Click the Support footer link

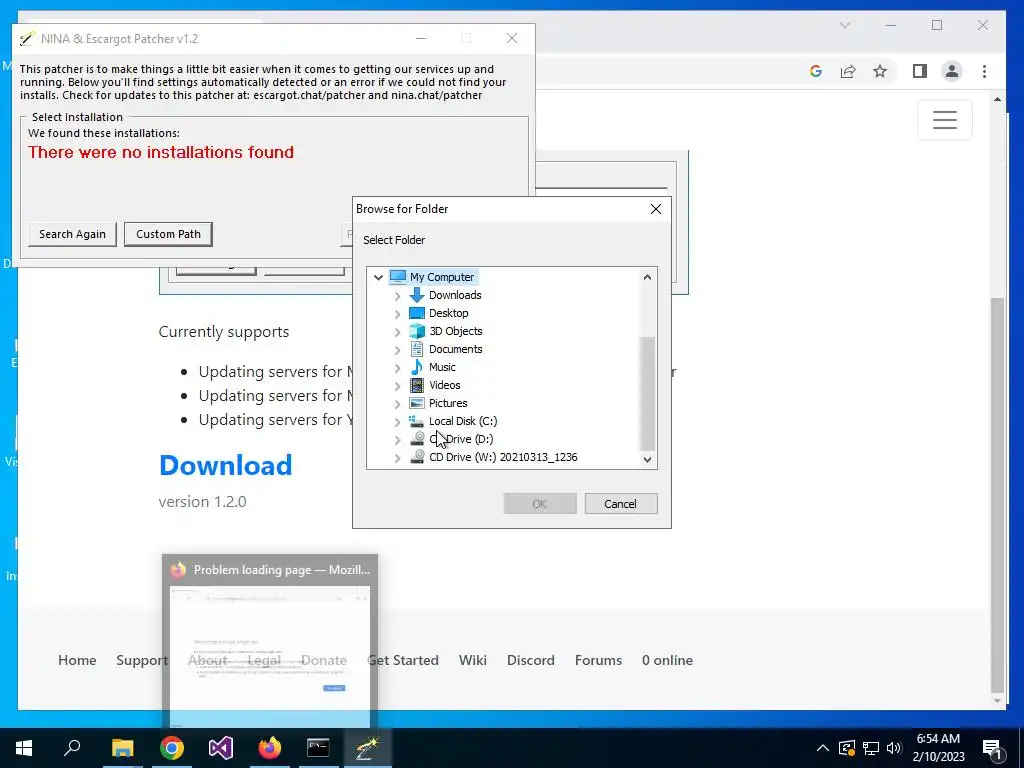[x=142, y=660]
